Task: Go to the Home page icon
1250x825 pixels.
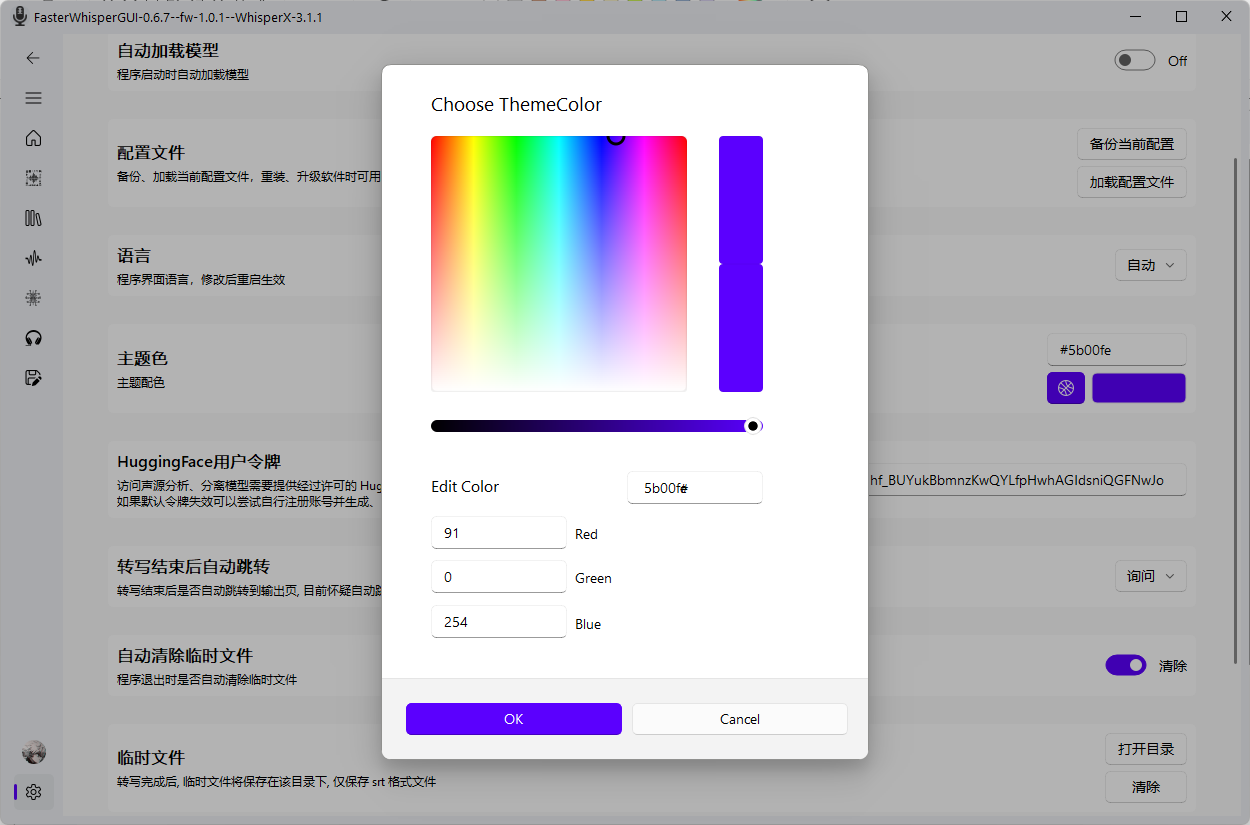Action: (x=33, y=138)
